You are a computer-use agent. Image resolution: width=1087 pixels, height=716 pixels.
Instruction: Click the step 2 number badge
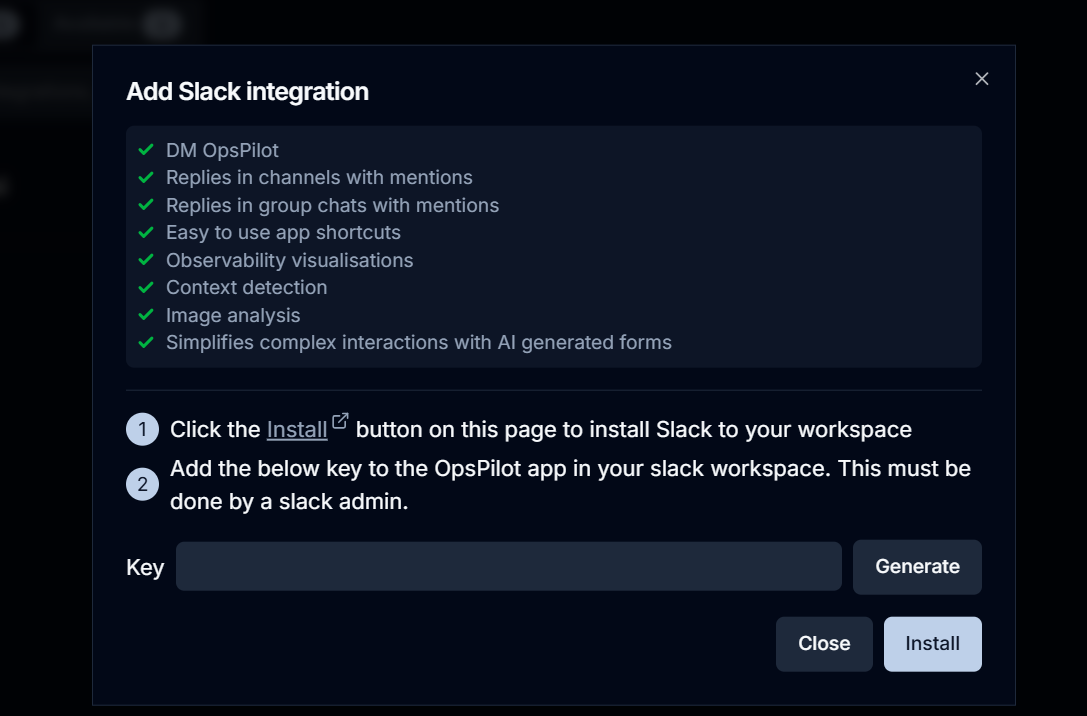tap(143, 484)
